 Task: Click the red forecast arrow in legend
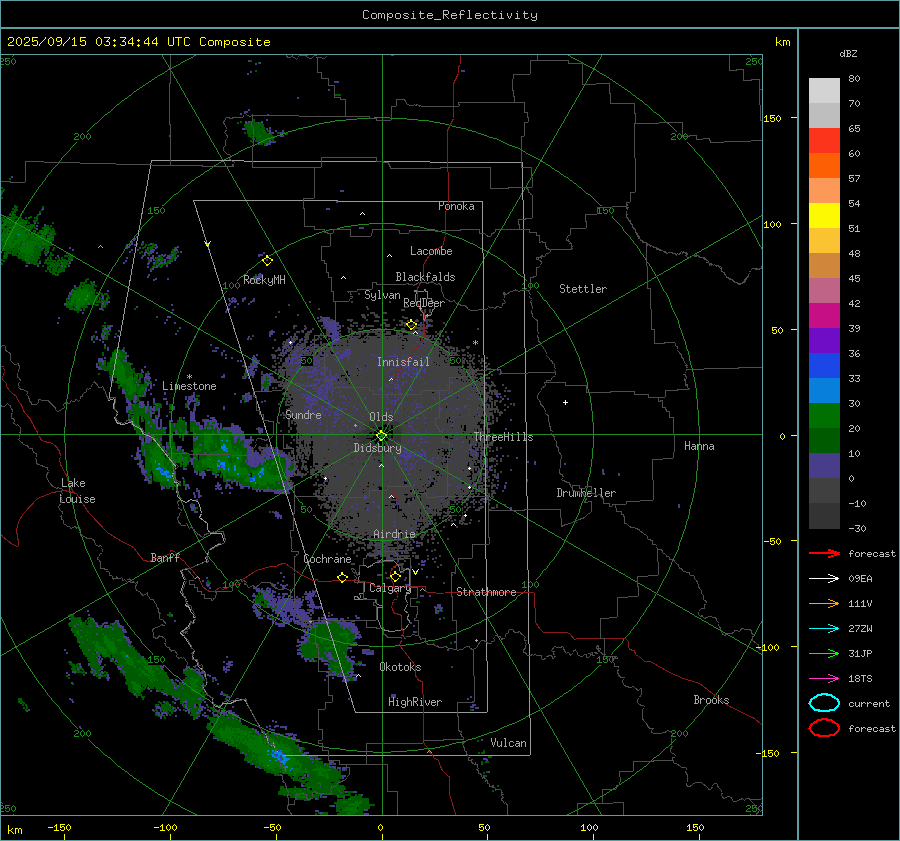coord(824,553)
